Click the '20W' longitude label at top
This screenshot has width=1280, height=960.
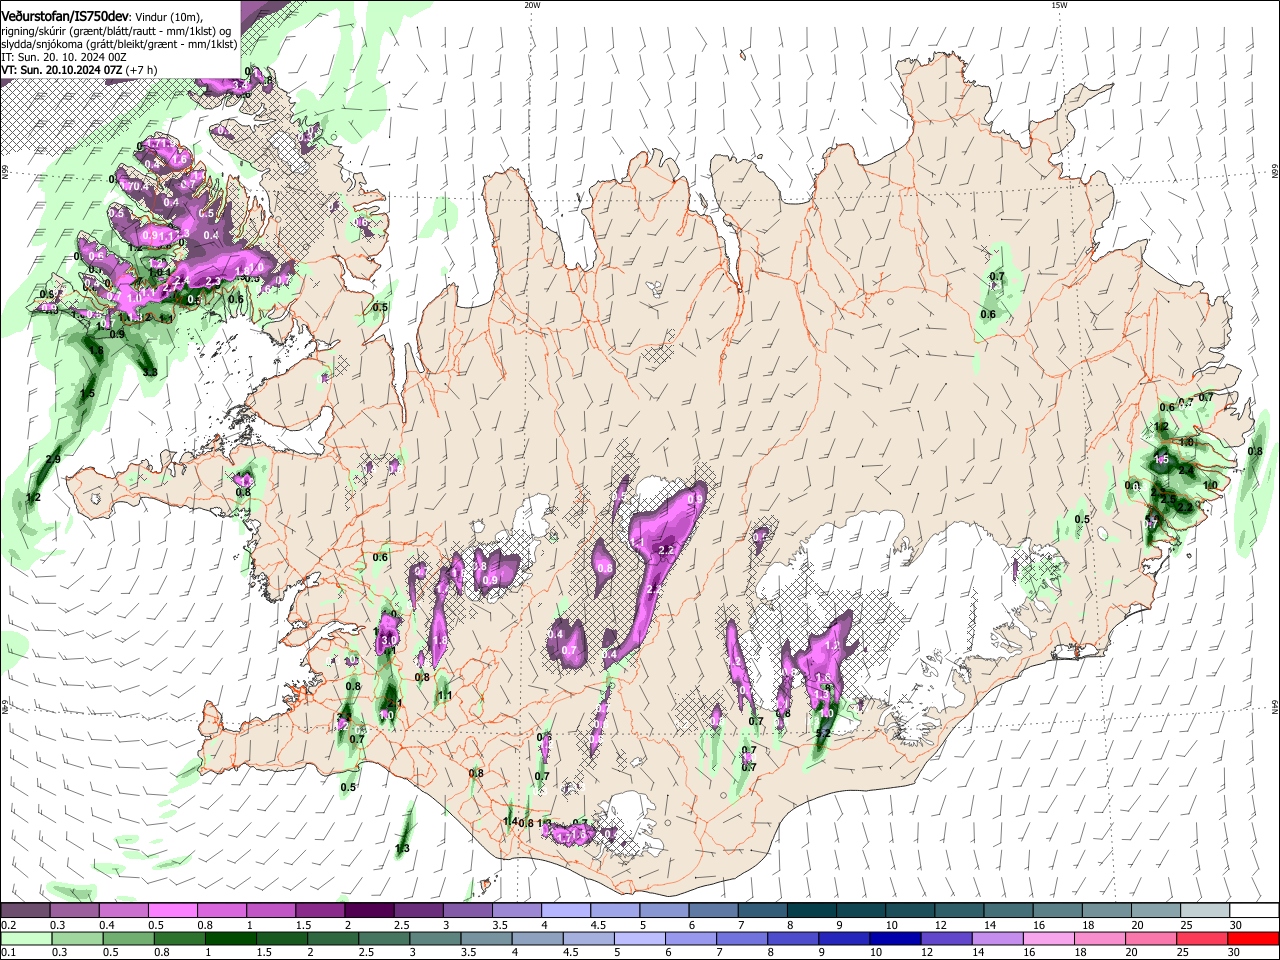(532, 5)
